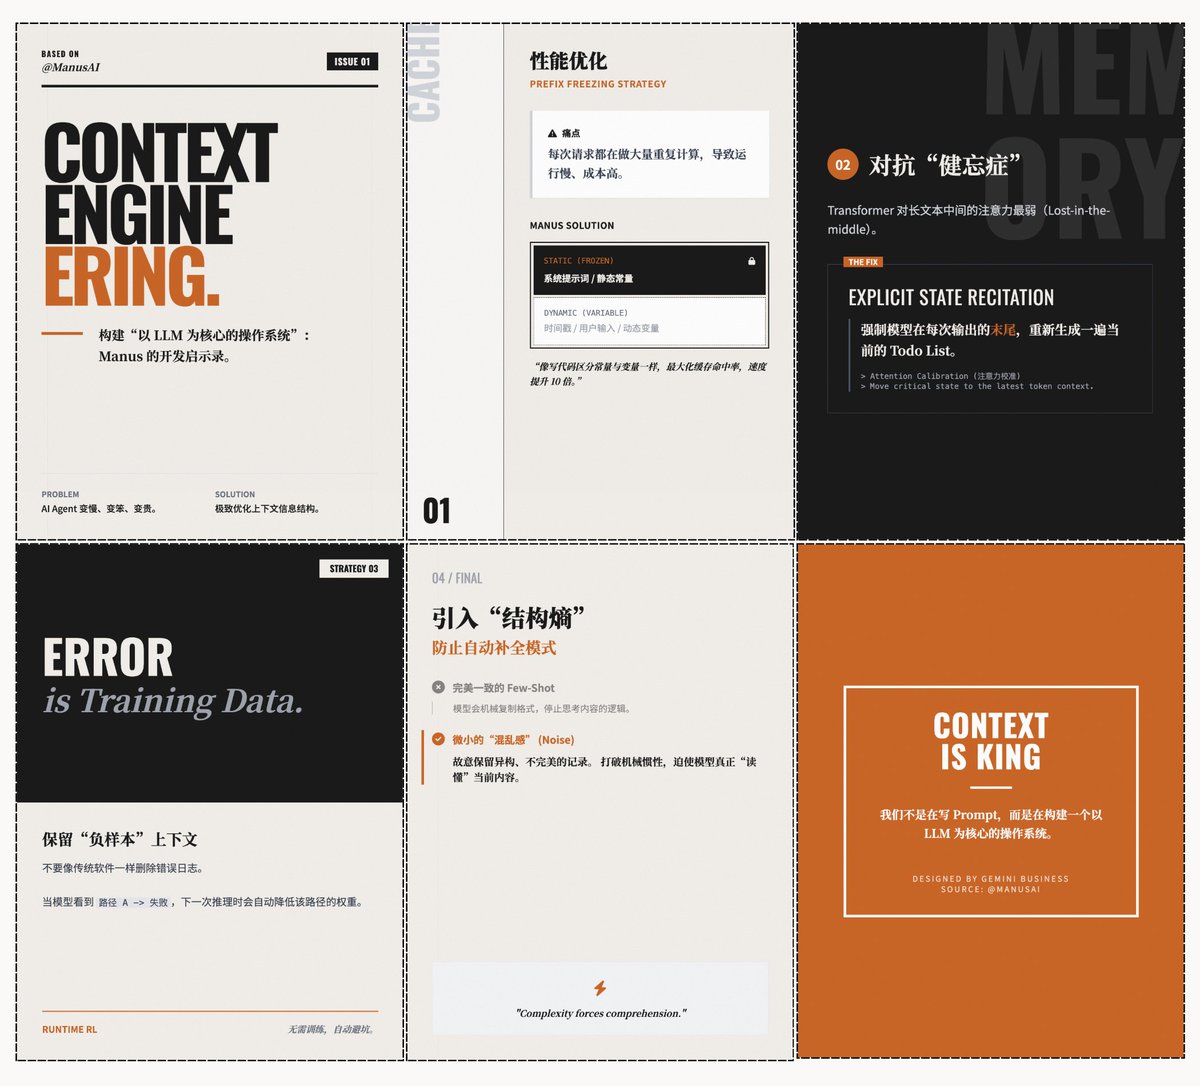Image resolution: width=1200 pixels, height=1086 pixels.
Task: Click the DESIGNED BY GEMINI BUSINESS credit
Action: pos(990,879)
